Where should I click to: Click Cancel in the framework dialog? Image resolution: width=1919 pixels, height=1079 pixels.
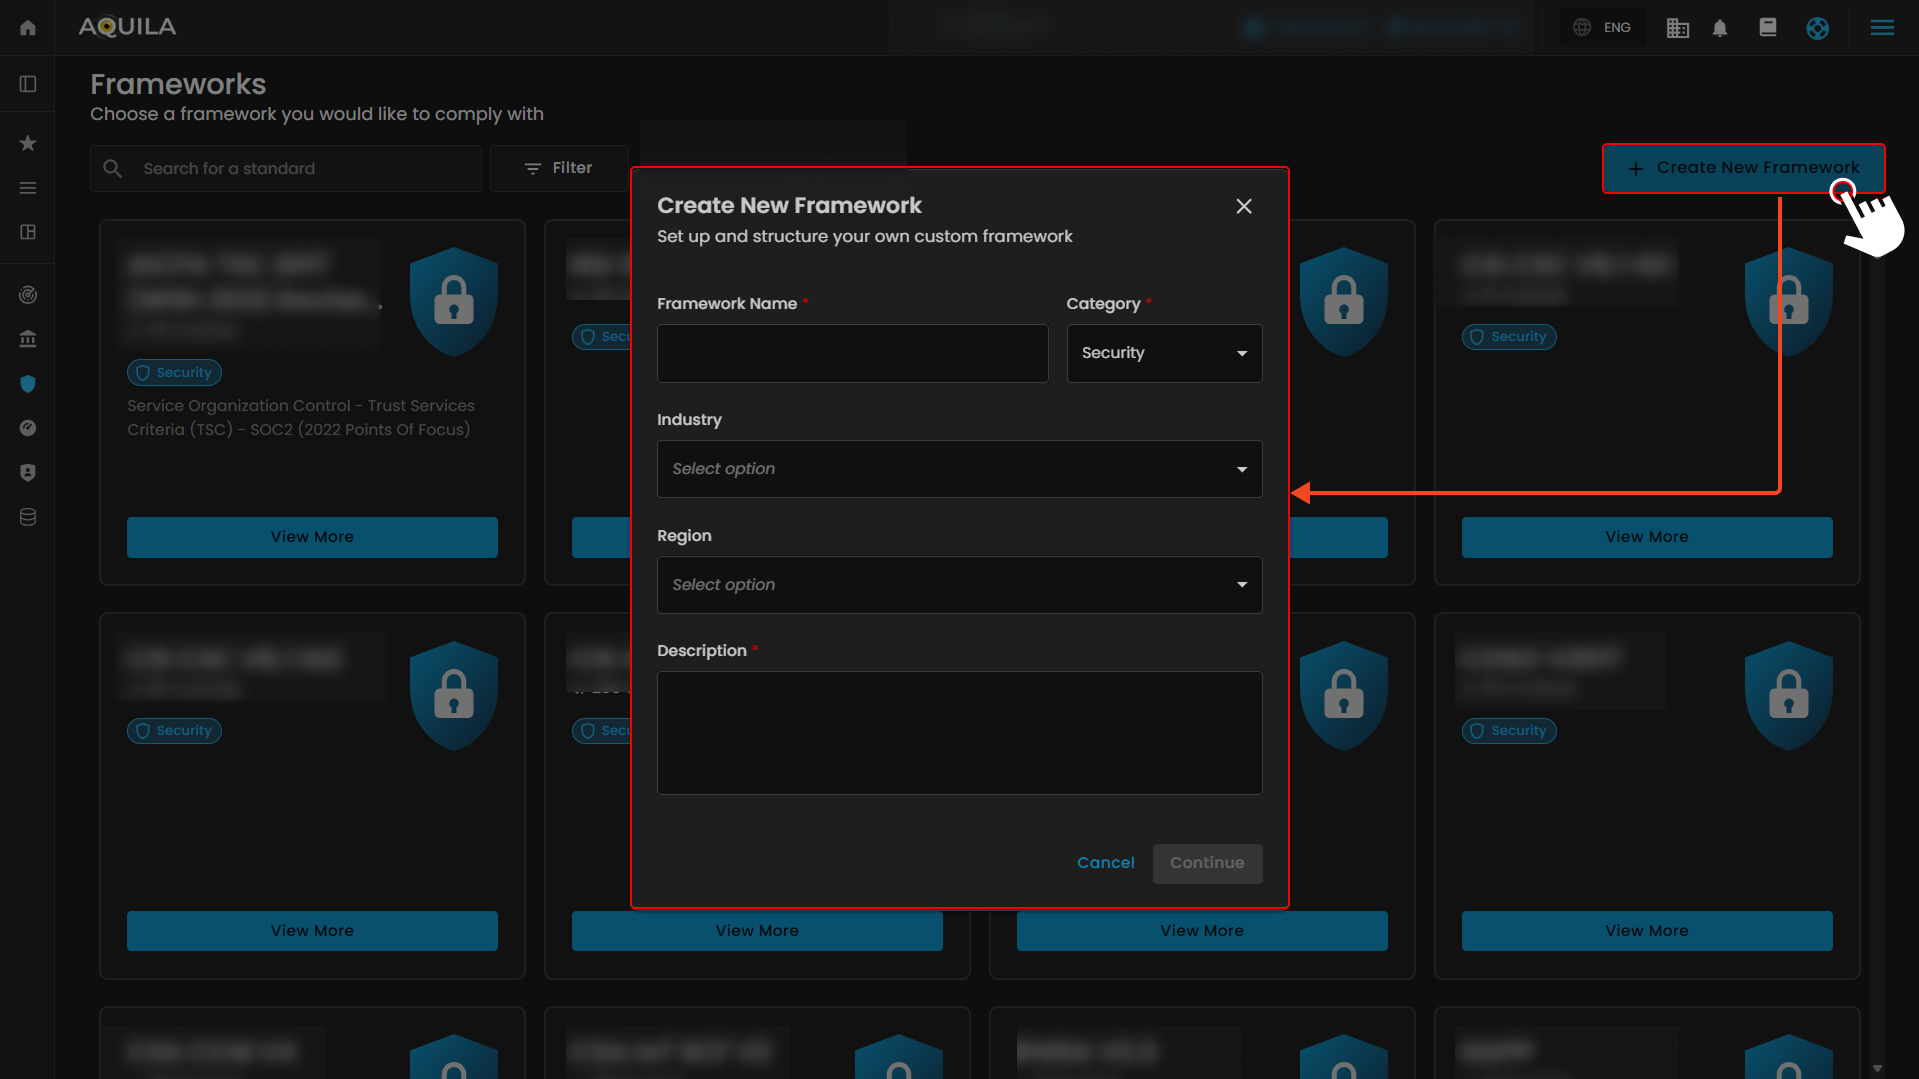(1105, 863)
